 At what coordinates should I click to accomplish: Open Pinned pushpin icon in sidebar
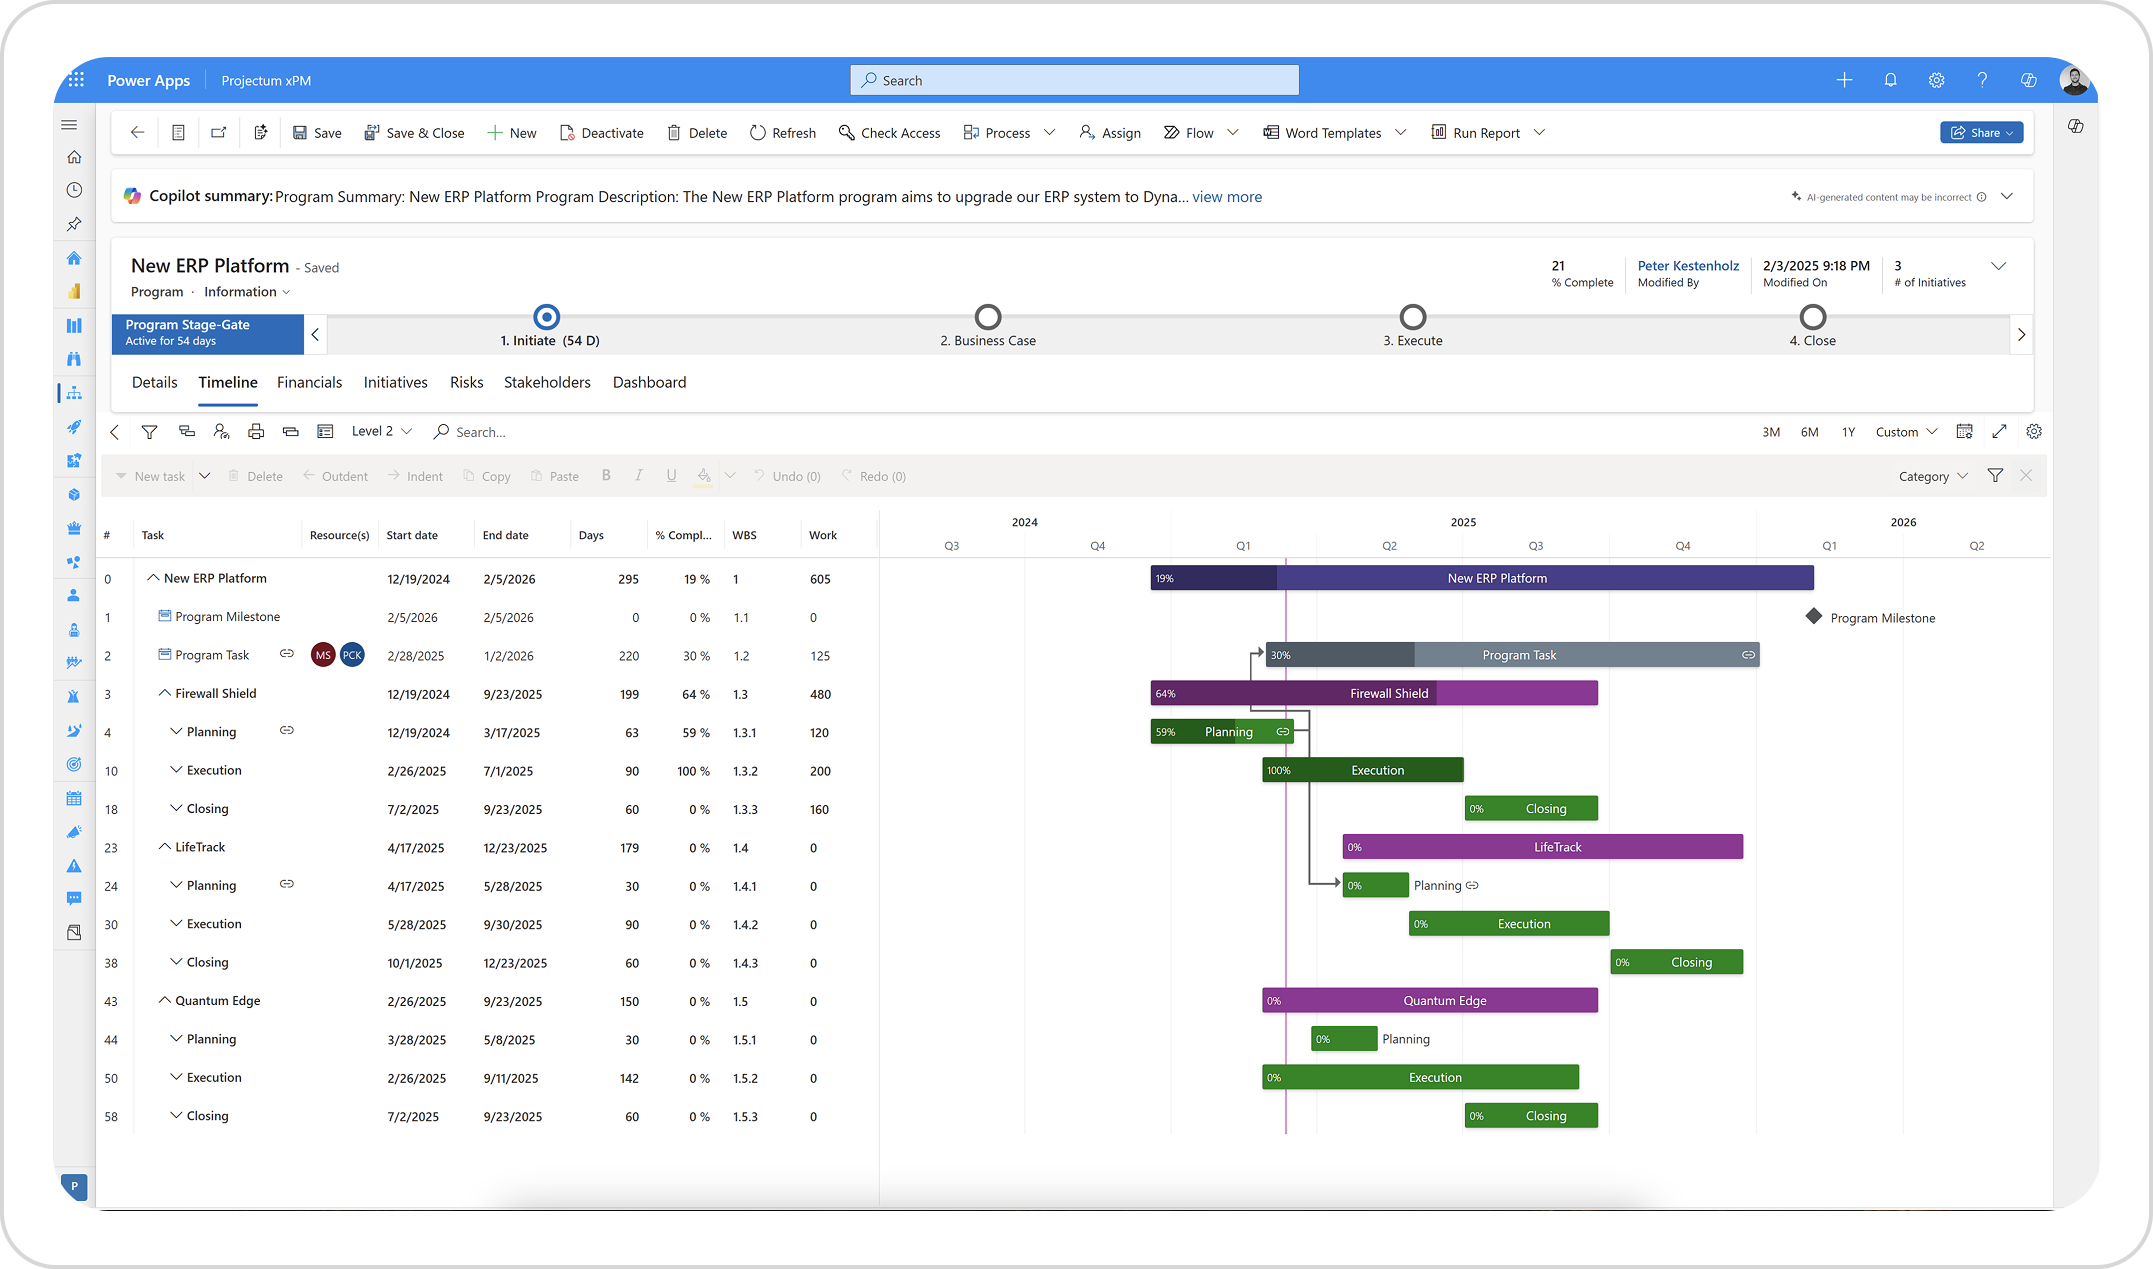point(74,224)
